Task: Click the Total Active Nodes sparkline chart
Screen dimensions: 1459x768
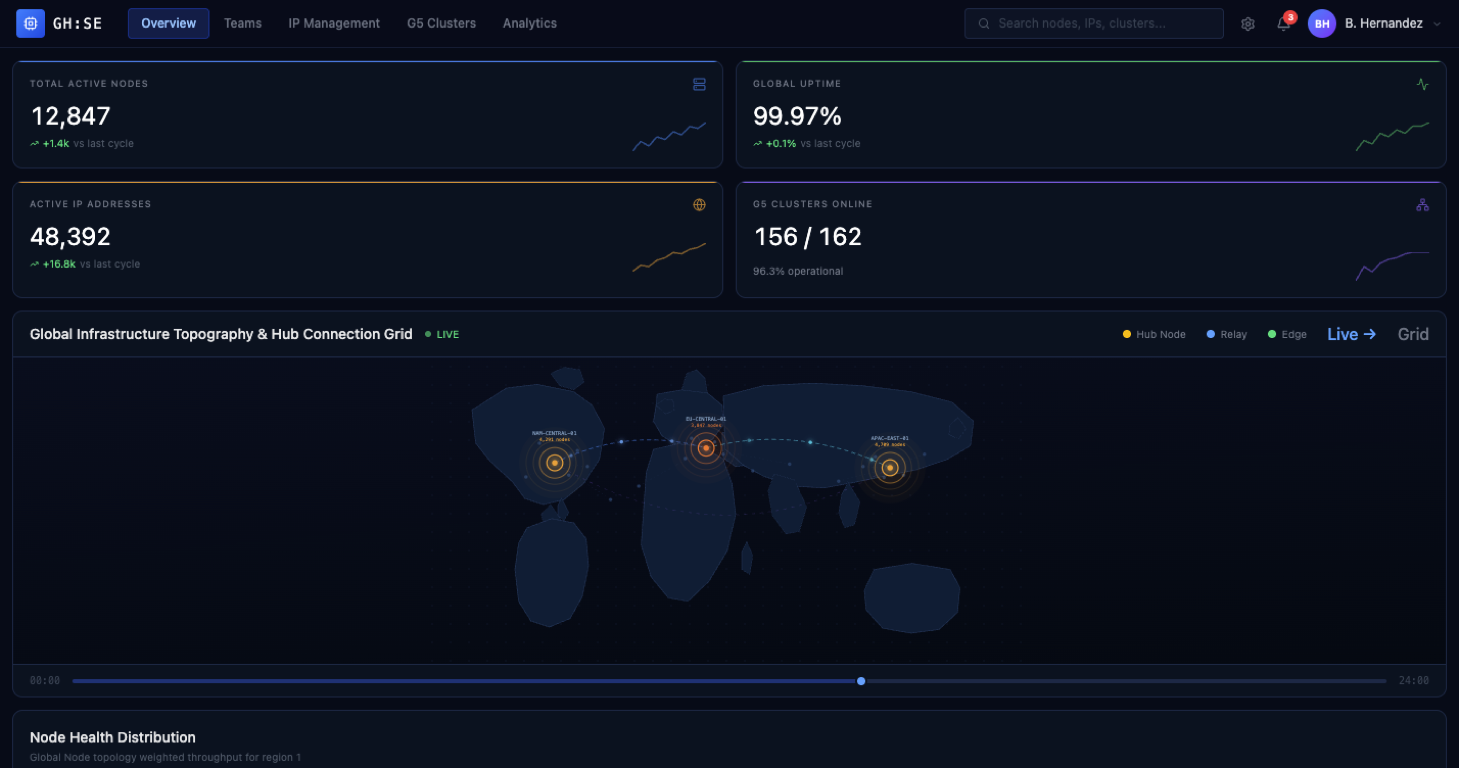Action: 669,136
